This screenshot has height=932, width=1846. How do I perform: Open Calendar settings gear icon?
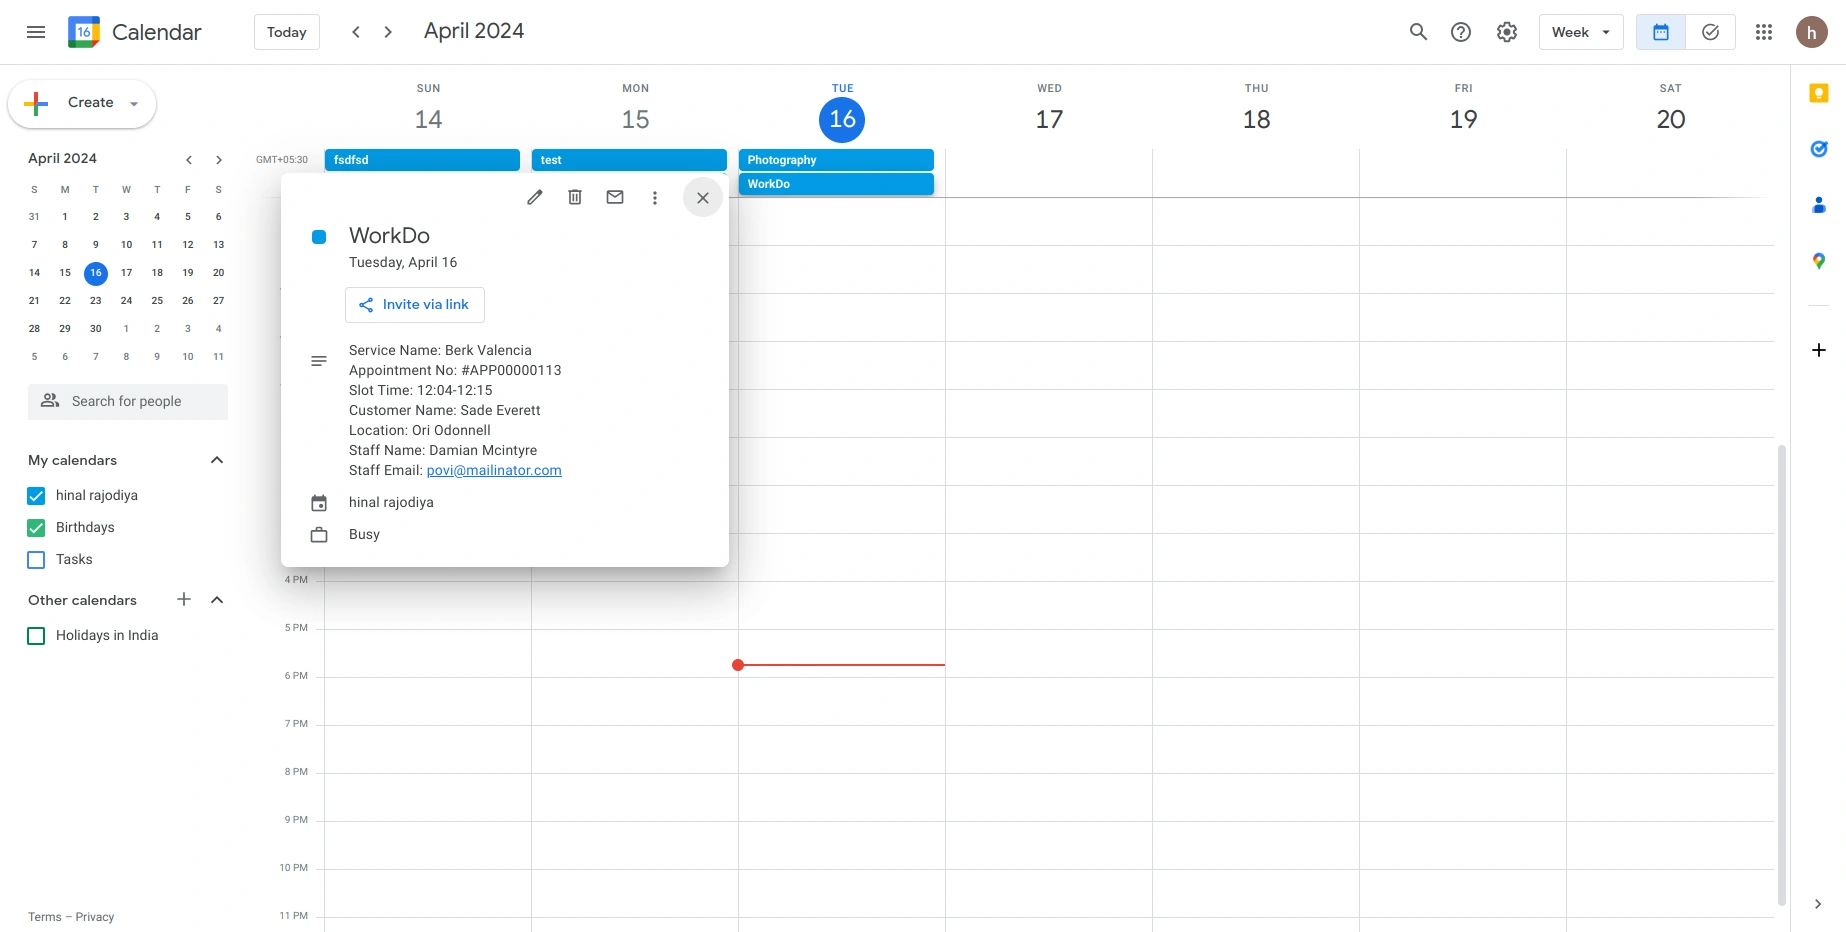point(1506,31)
